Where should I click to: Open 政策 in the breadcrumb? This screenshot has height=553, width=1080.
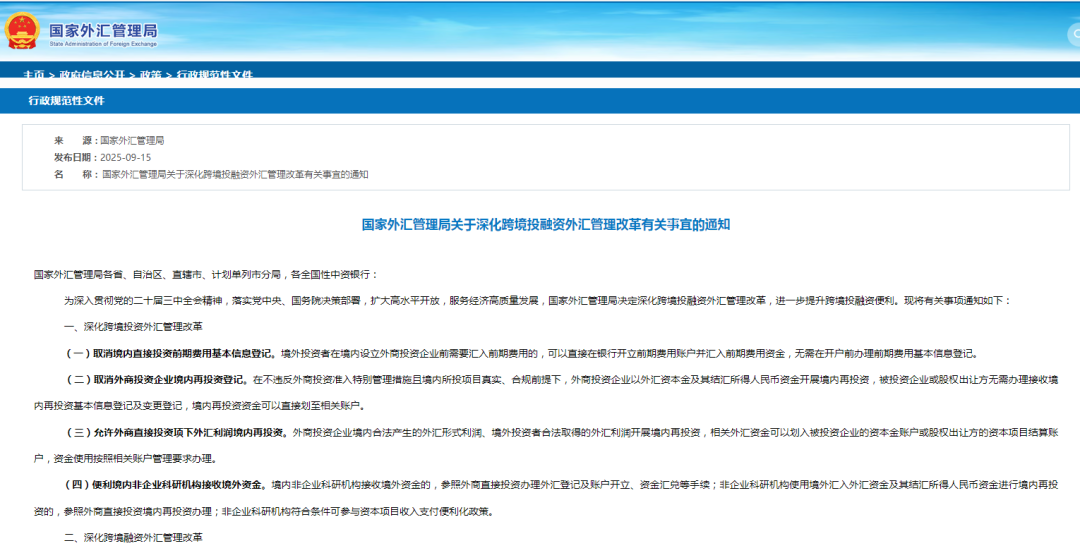(150, 74)
